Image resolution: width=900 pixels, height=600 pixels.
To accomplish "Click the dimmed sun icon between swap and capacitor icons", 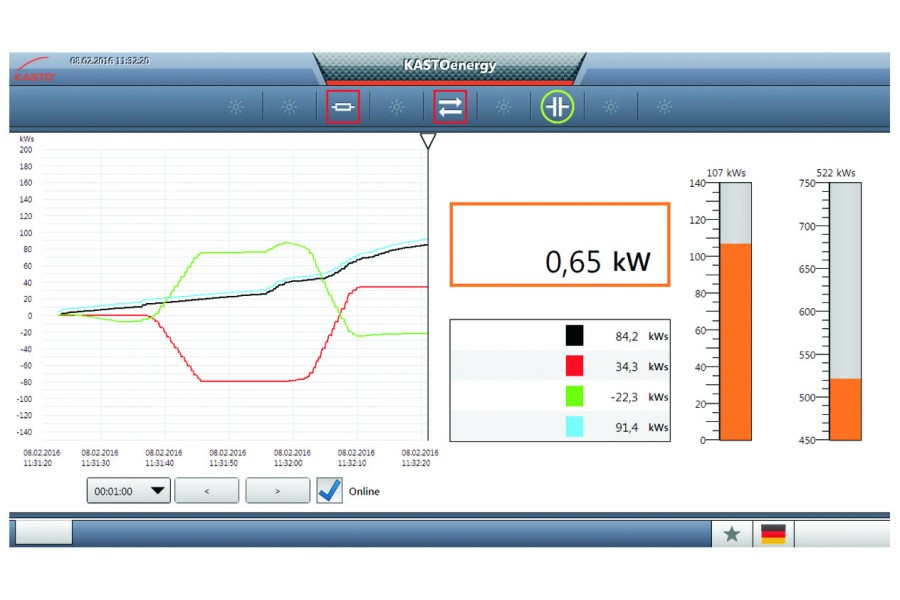I will (x=503, y=107).
